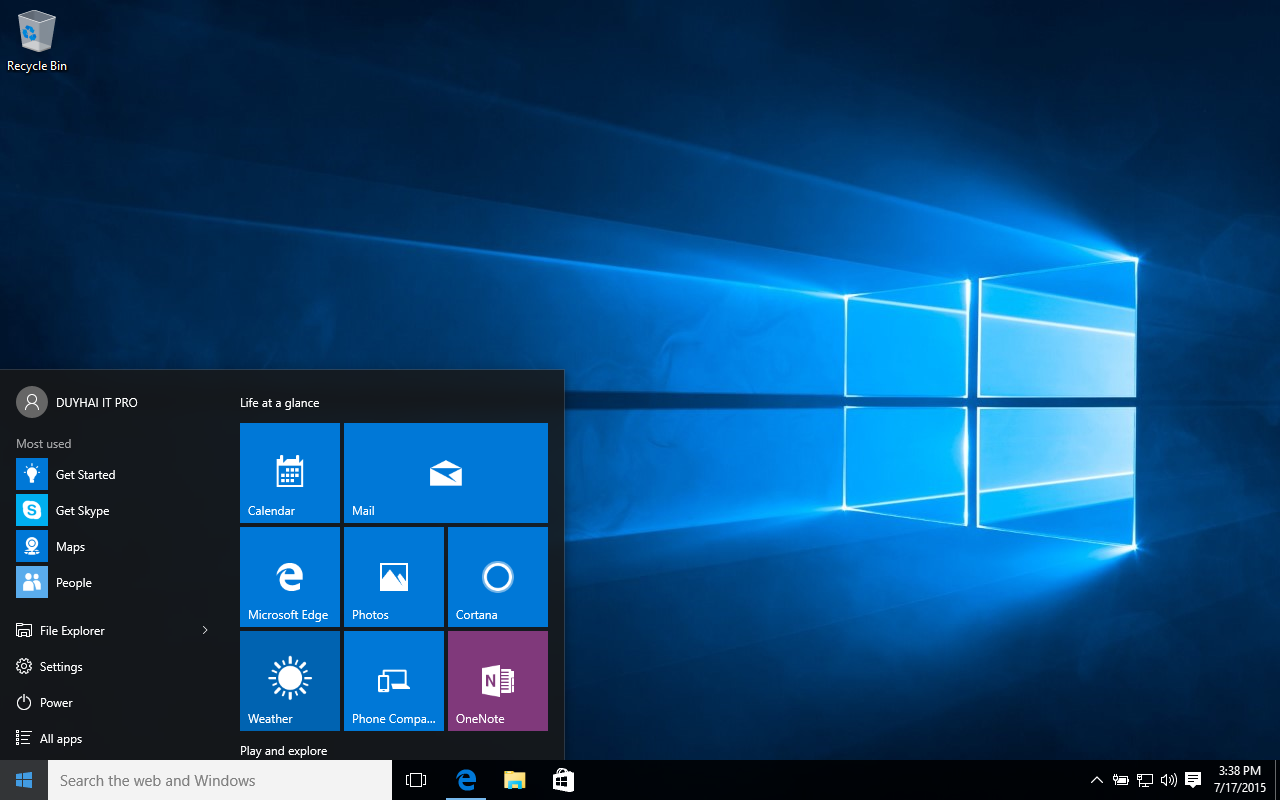Launch the OneNote tile
The image size is (1280, 800).
tap(498, 681)
